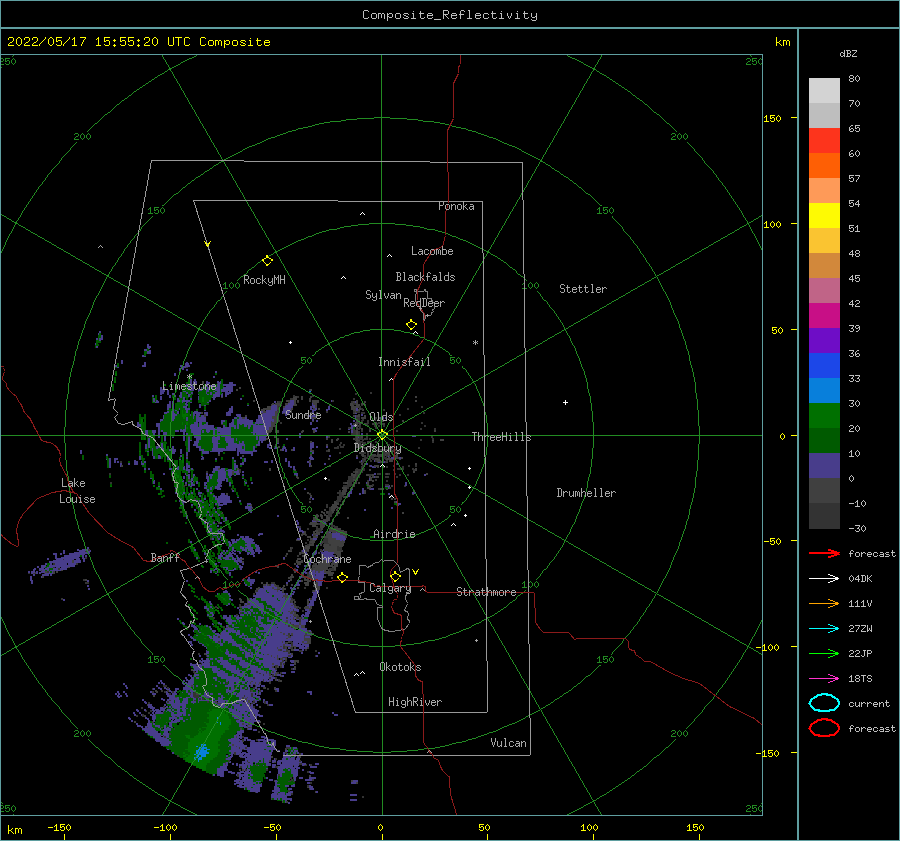Click the Limestone label

(189, 386)
